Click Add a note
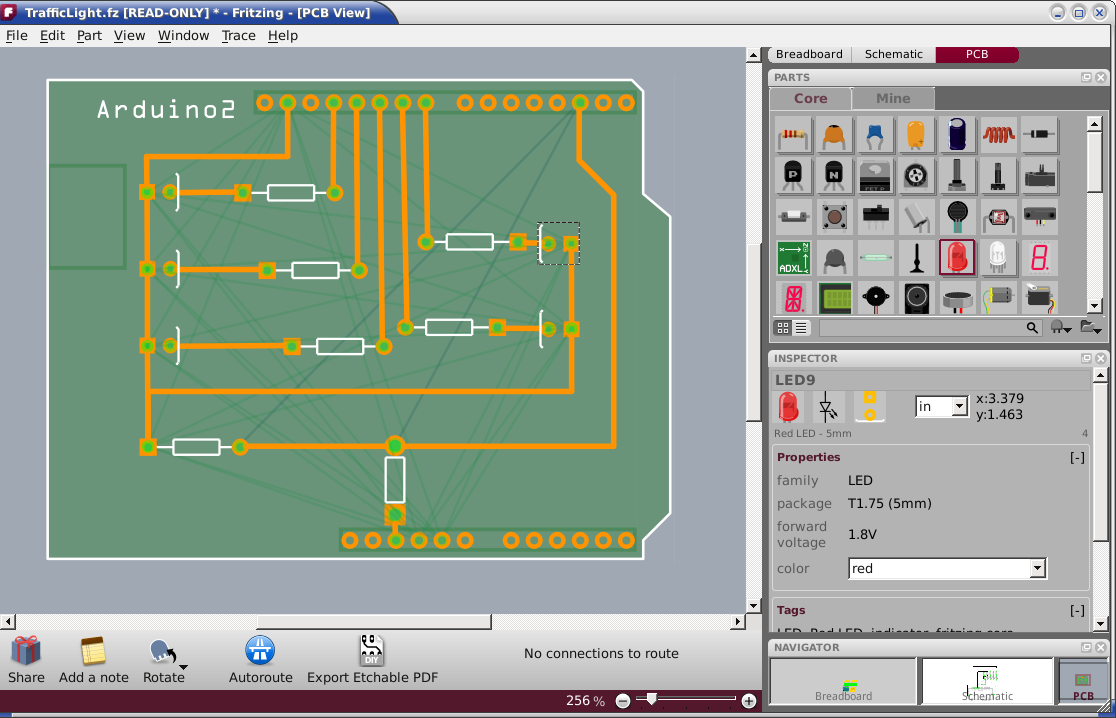 pos(93,660)
